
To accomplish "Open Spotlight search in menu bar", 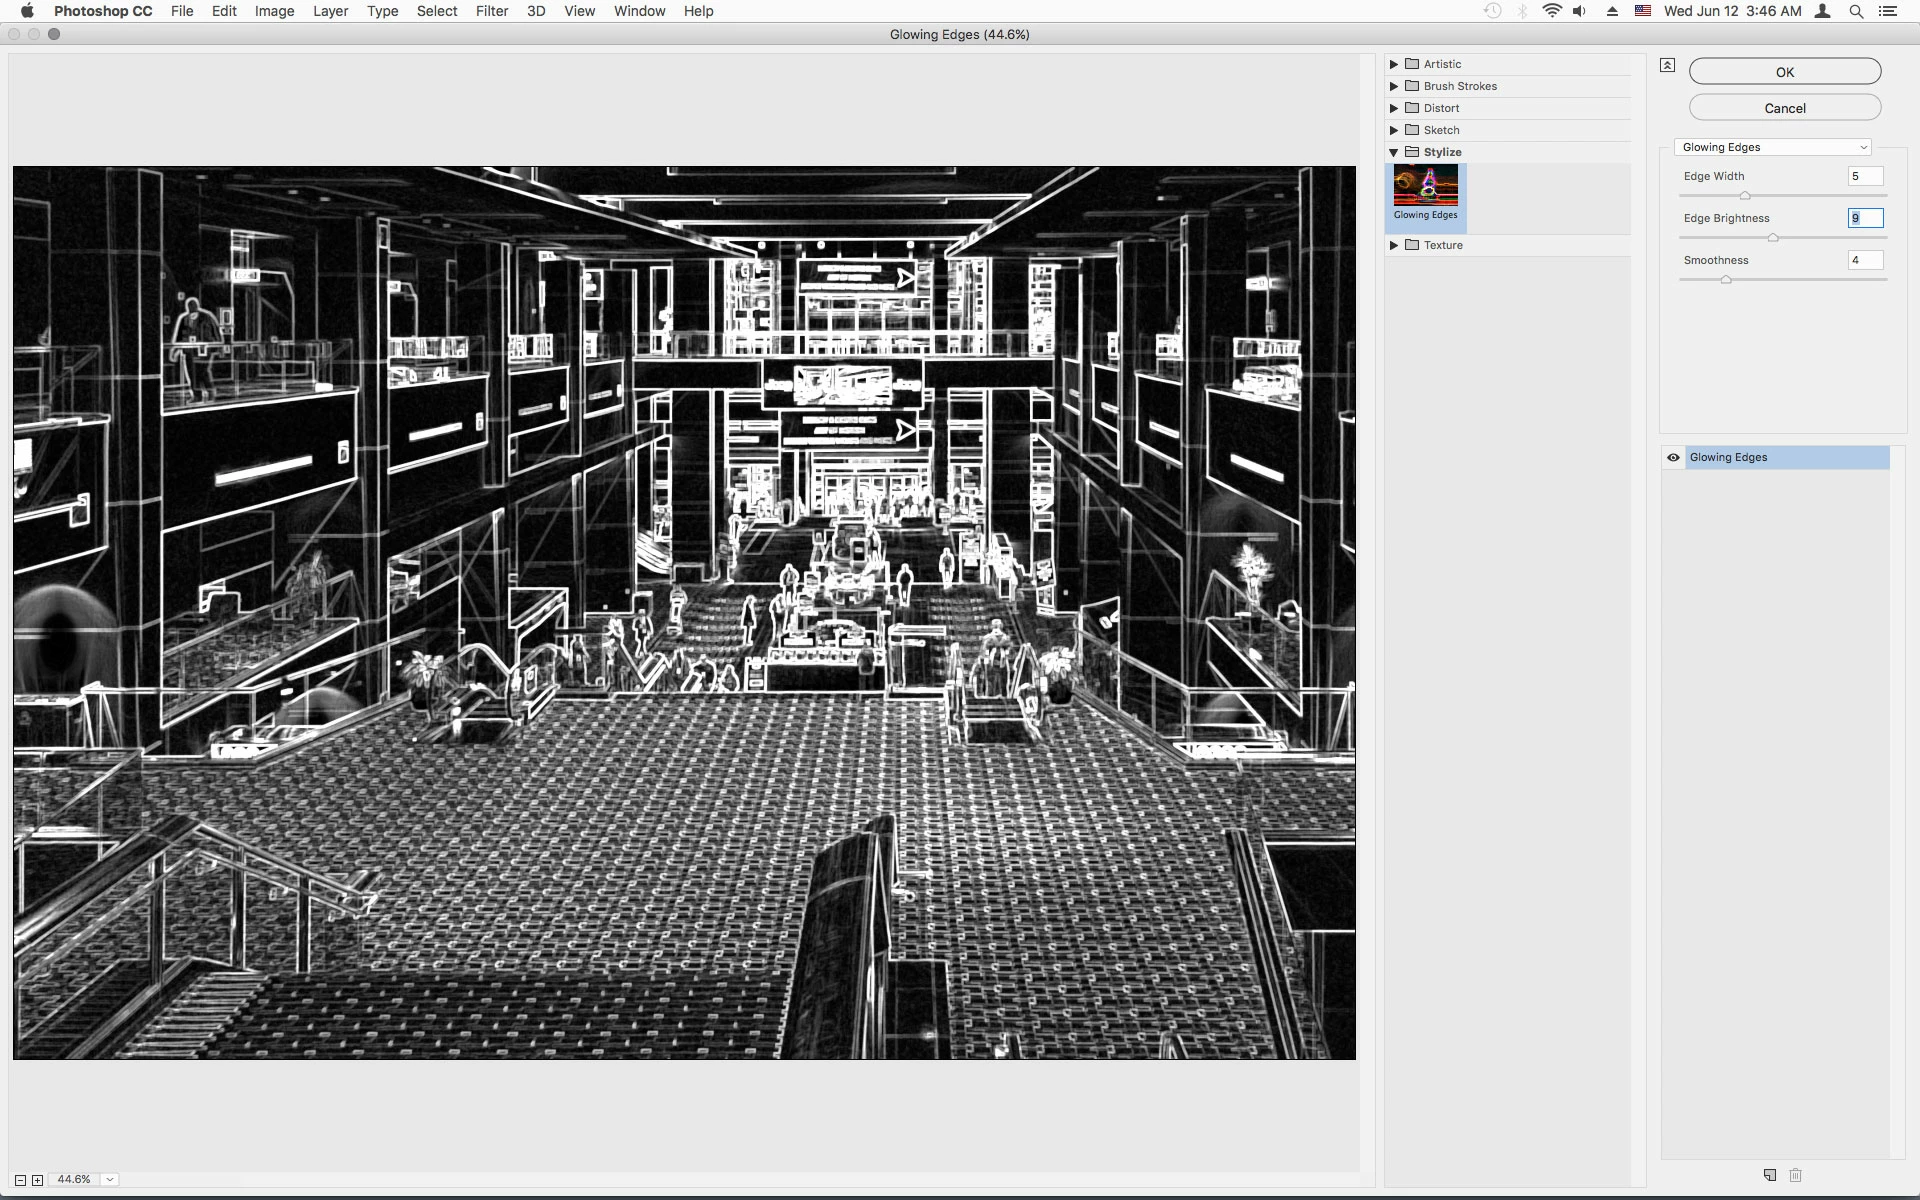I will tap(1856, 11).
